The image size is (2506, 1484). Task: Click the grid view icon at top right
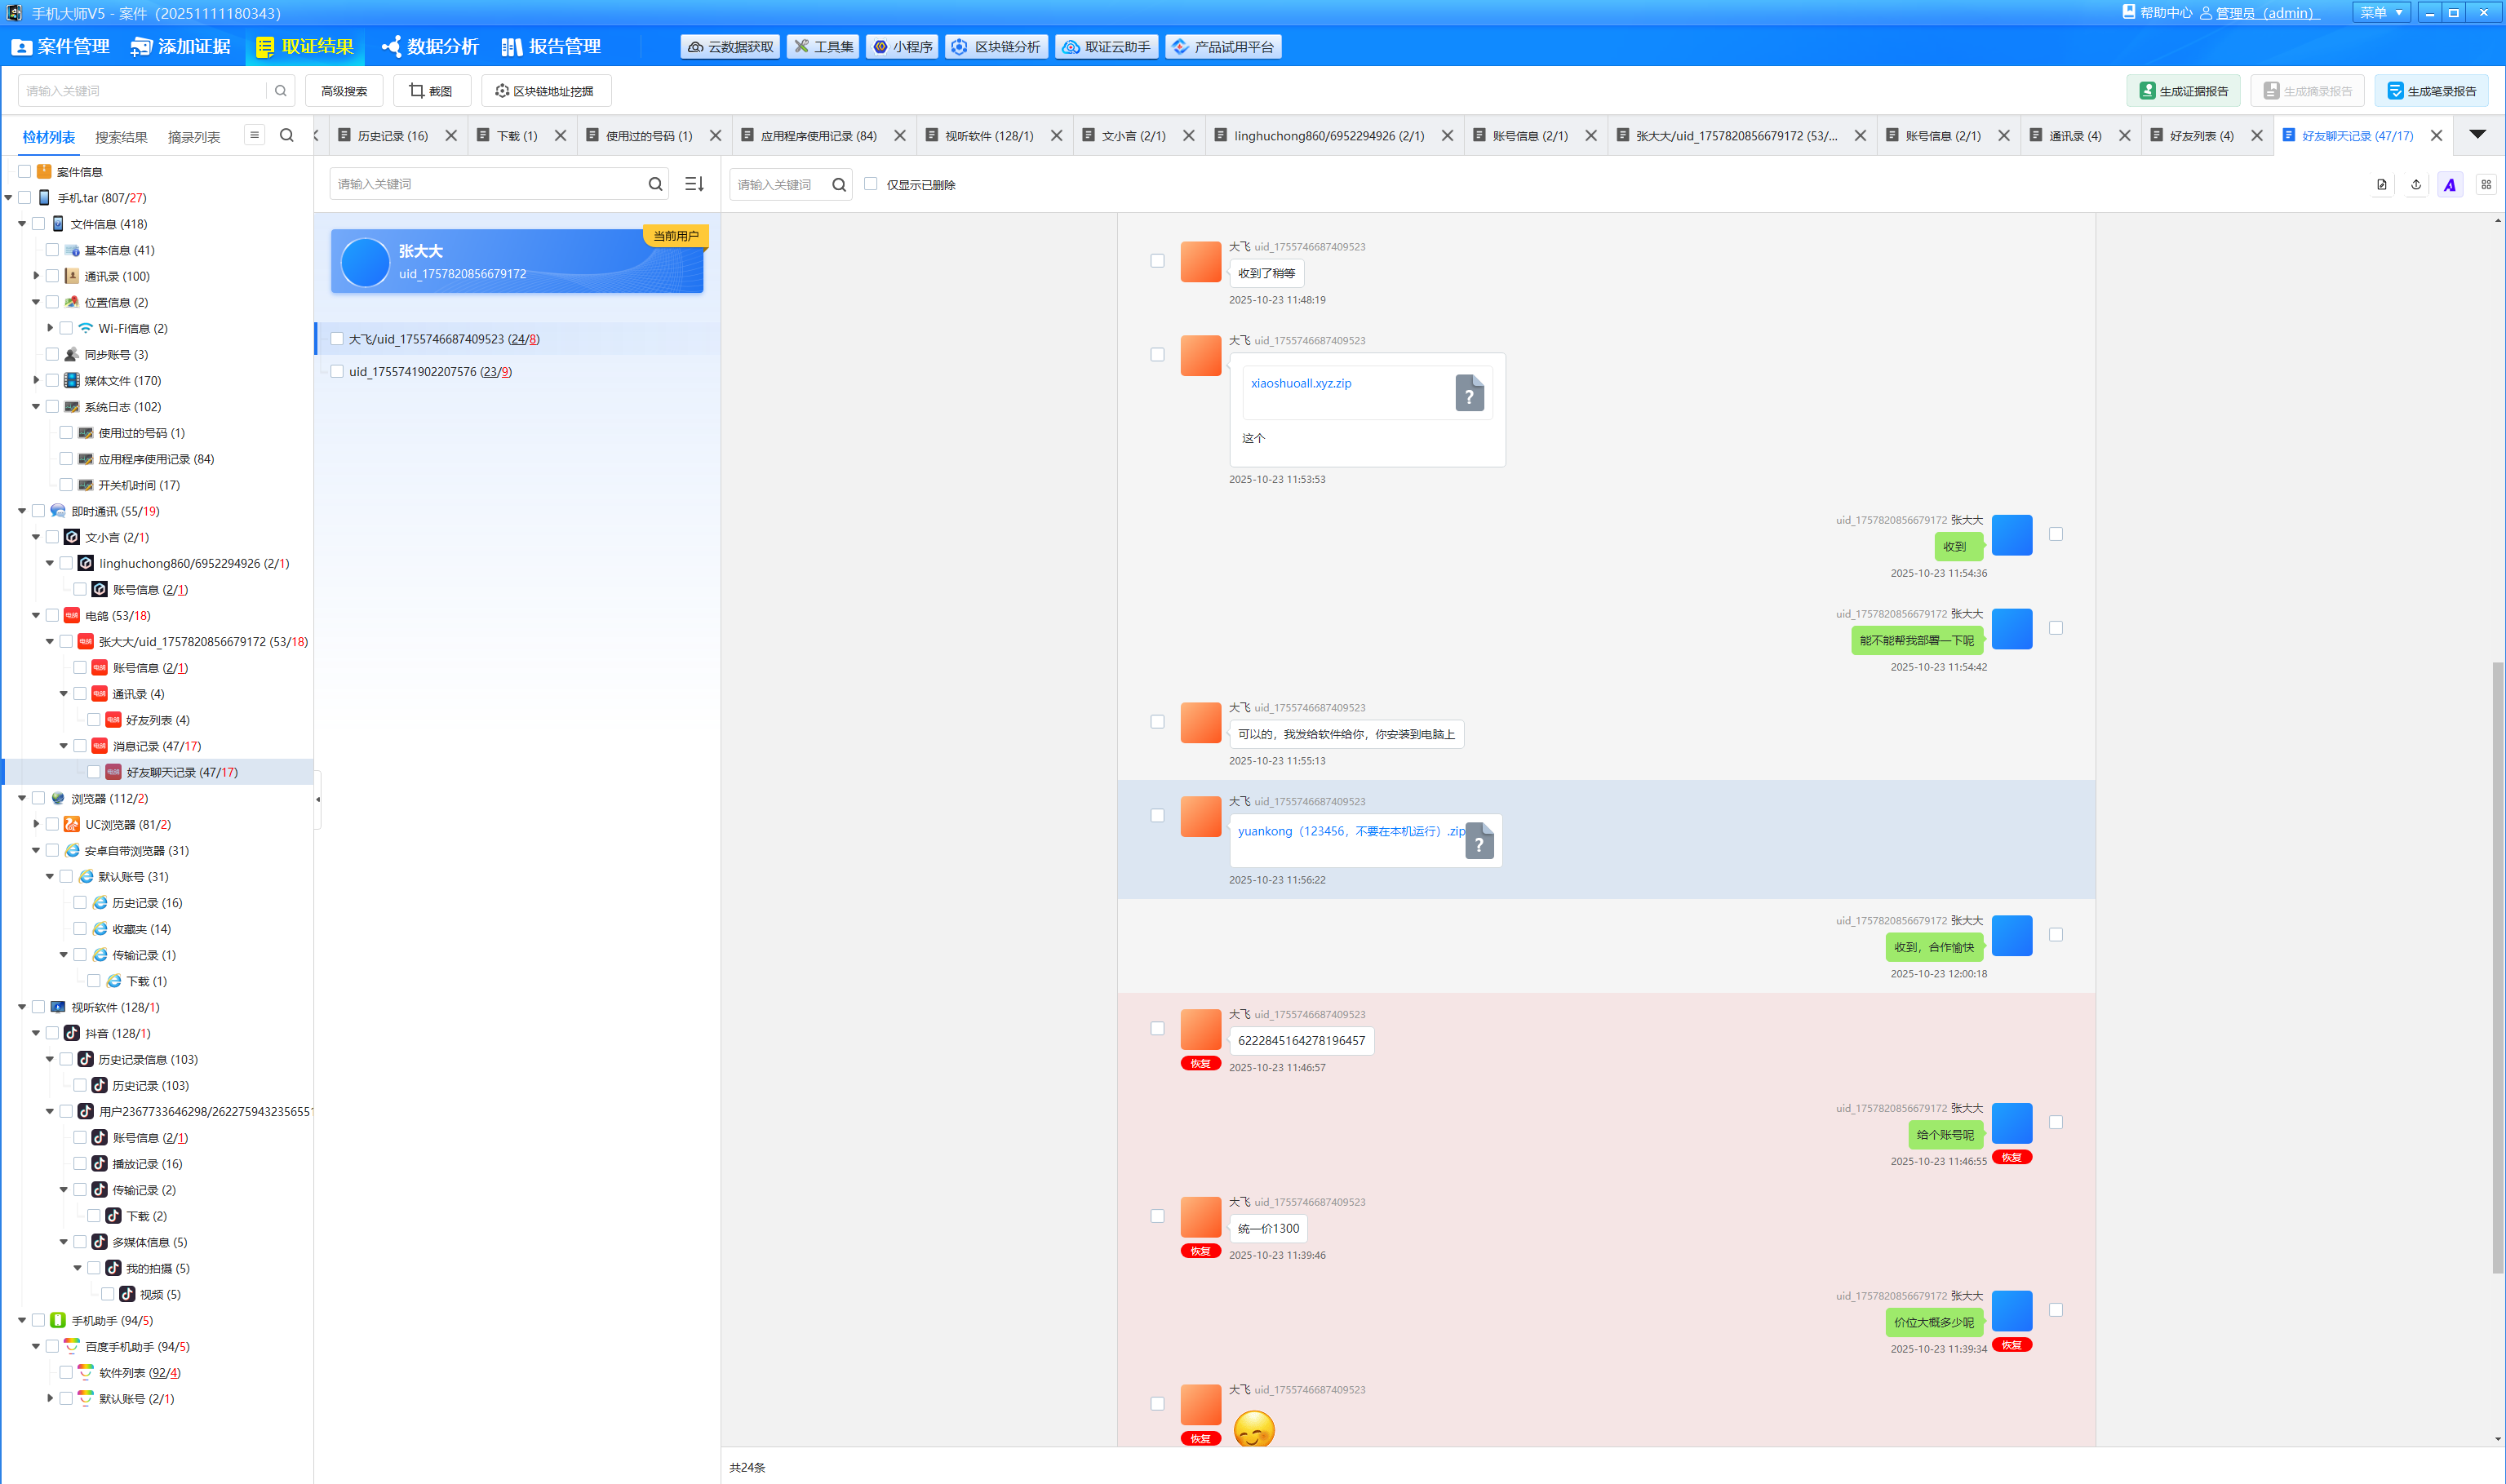click(x=2486, y=185)
